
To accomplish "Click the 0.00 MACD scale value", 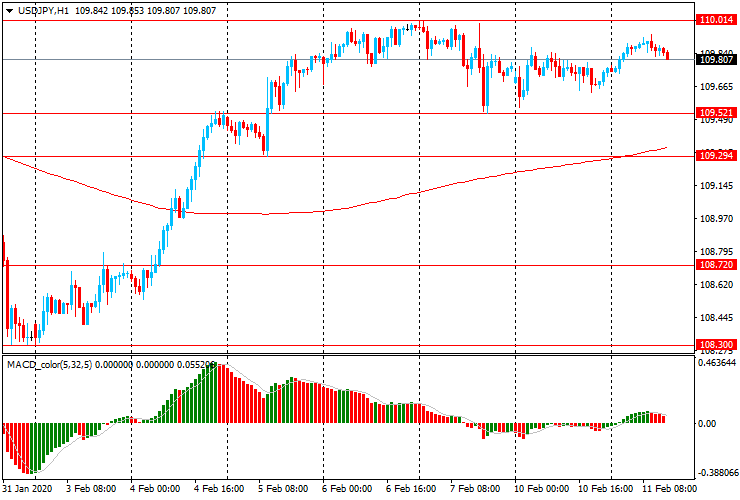I will pos(706,424).
